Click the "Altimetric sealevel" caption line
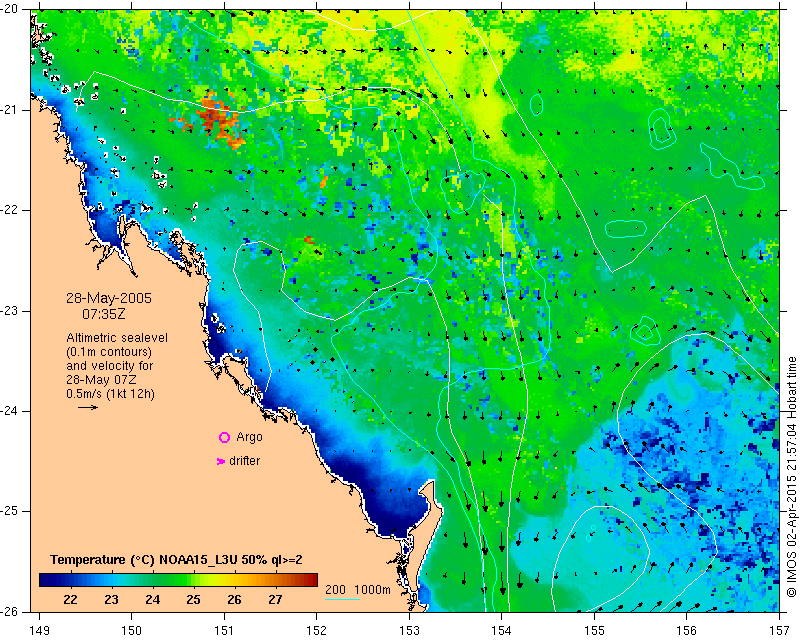The image size is (800, 640). tap(117, 338)
